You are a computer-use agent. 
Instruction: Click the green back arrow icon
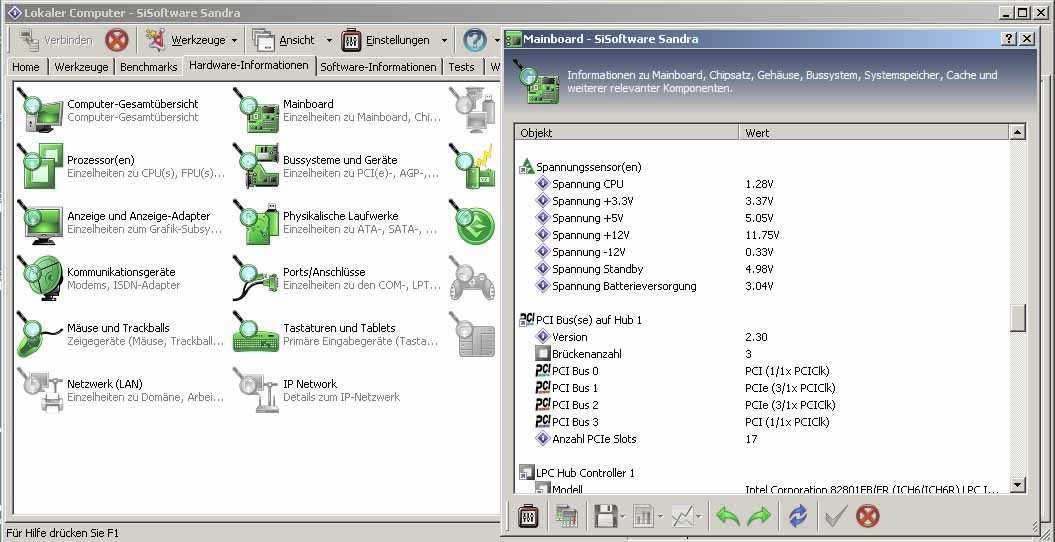click(728, 516)
